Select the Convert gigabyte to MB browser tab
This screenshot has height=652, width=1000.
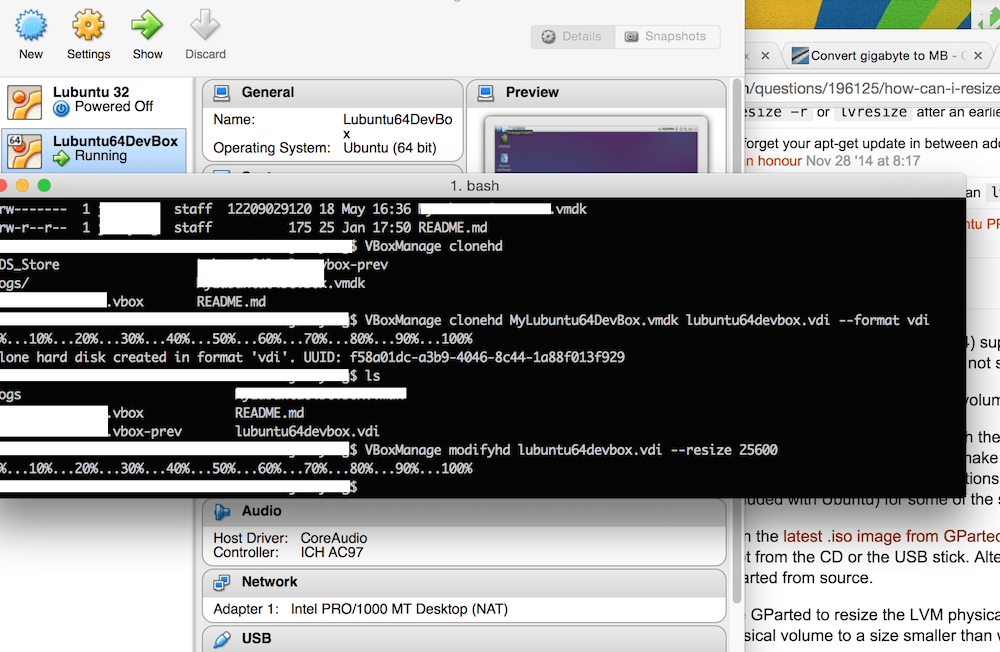pos(888,56)
